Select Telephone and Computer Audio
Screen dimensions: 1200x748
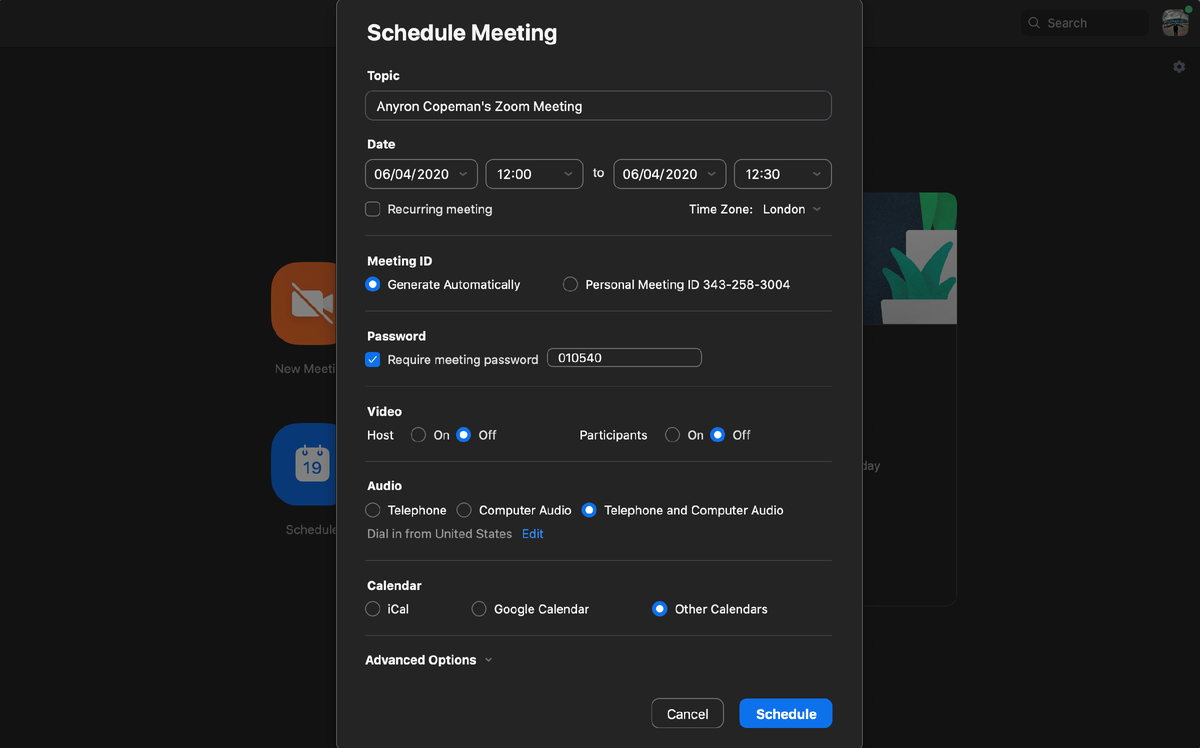tap(589, 510)
